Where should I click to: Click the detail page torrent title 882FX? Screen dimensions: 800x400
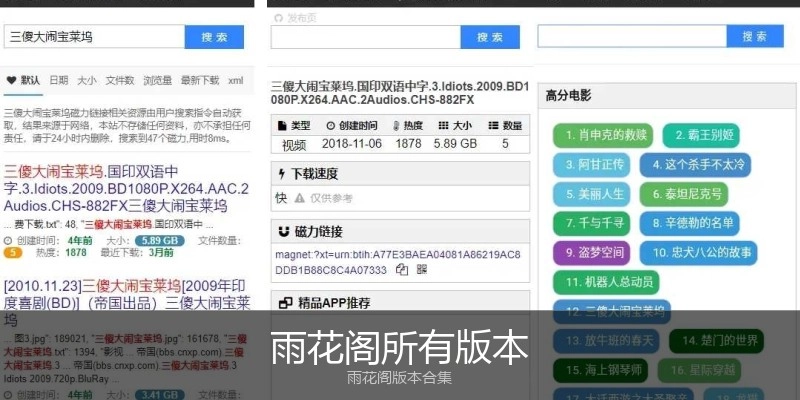(400, 93)
